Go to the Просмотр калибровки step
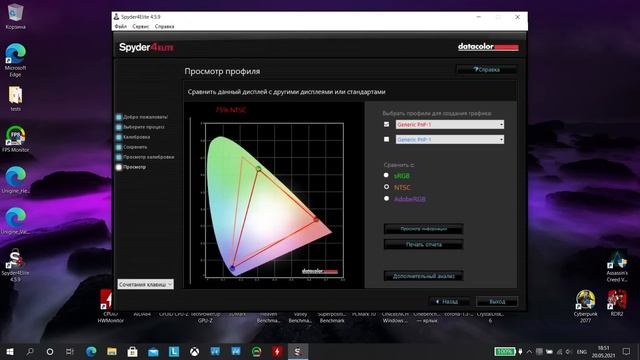640x360 pixels. [145, 157]
